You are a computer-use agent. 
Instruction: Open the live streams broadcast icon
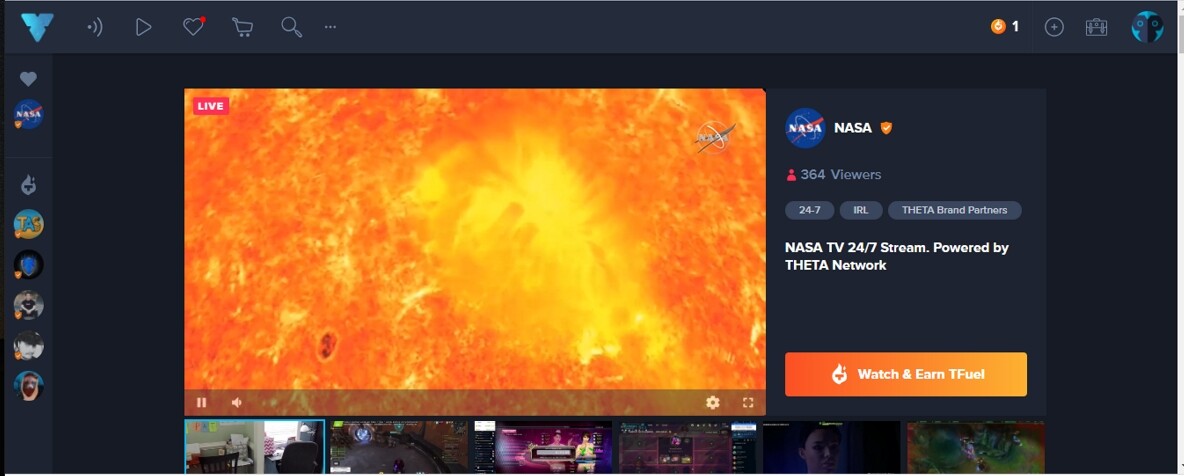coord(95,27)
